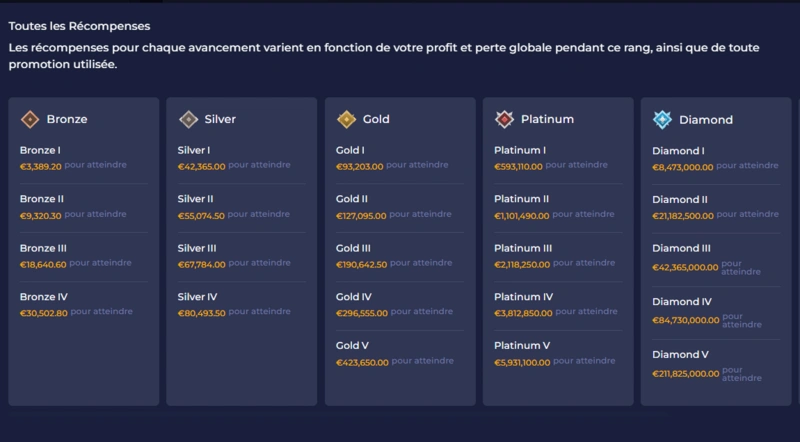The image size is (800, 442).
Task: Click the Silver II tier entry
Action: (241, 207)
